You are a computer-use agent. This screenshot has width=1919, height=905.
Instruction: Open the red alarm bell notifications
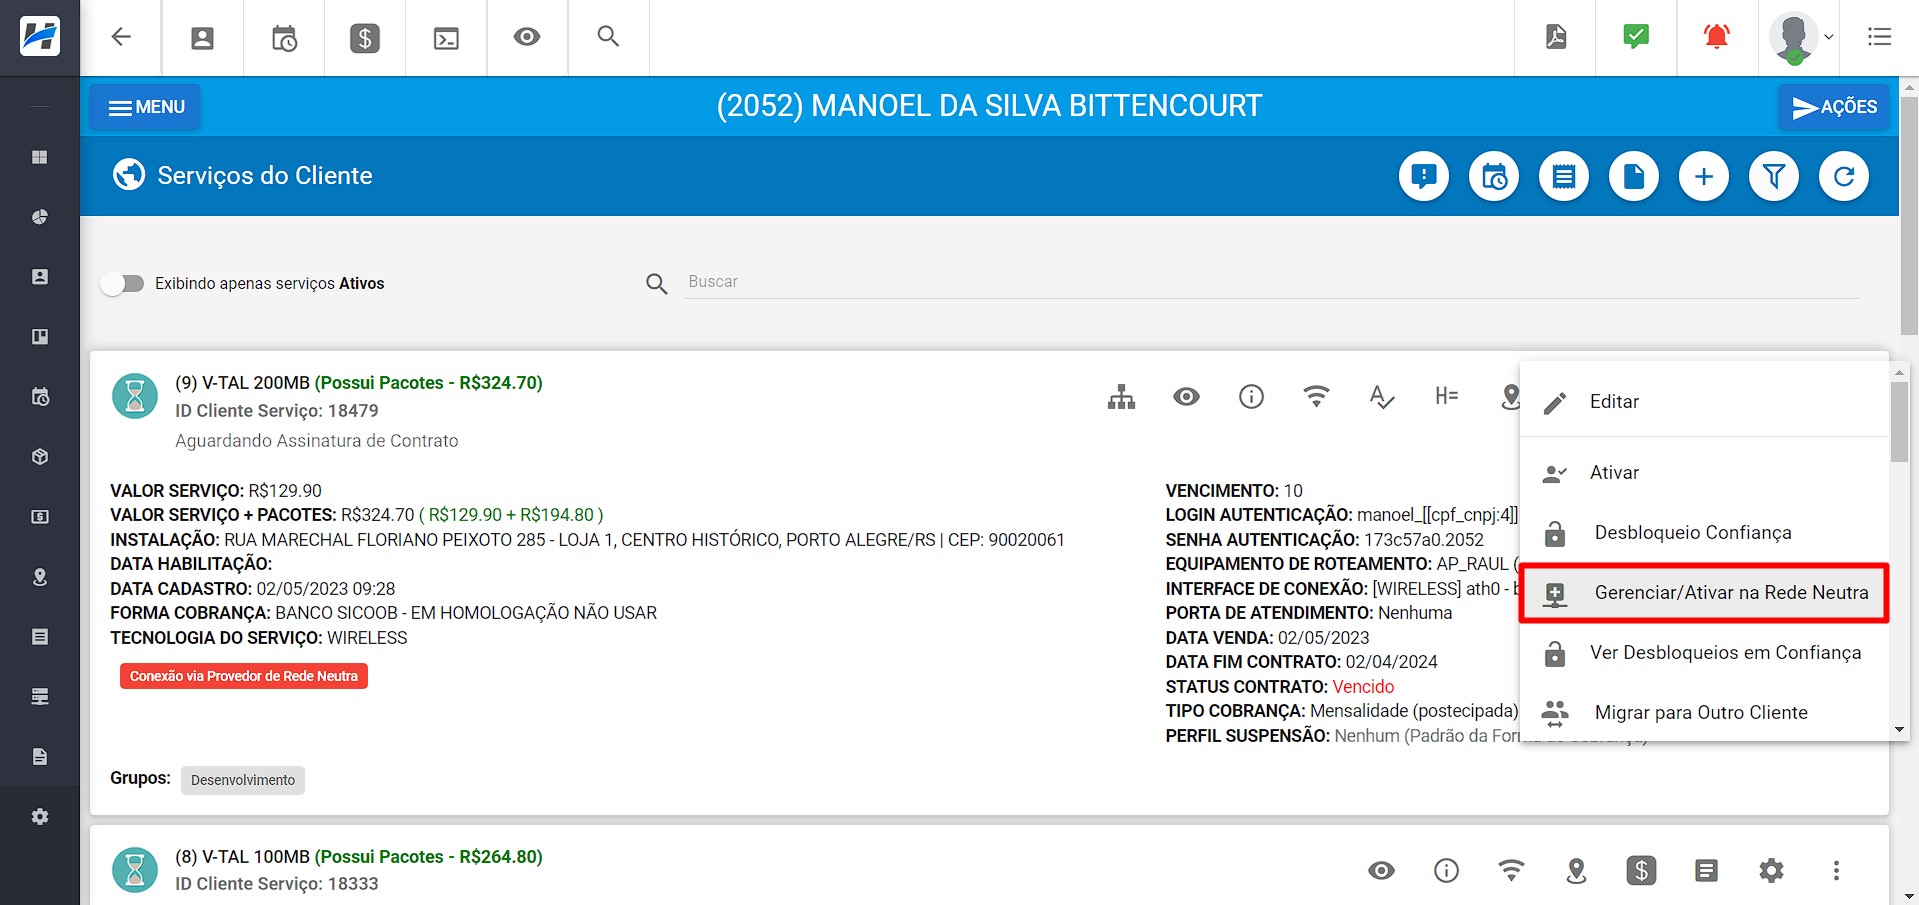1717,37
